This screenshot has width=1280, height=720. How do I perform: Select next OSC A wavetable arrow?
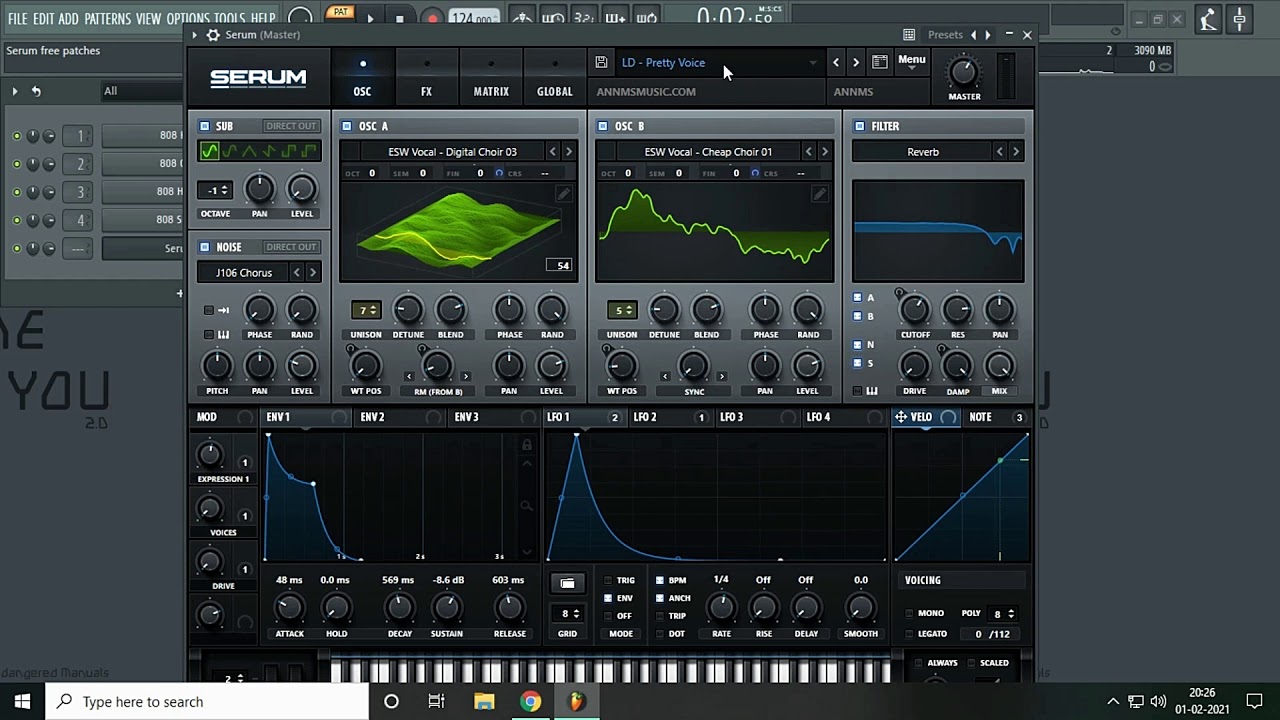pos(569,152)
